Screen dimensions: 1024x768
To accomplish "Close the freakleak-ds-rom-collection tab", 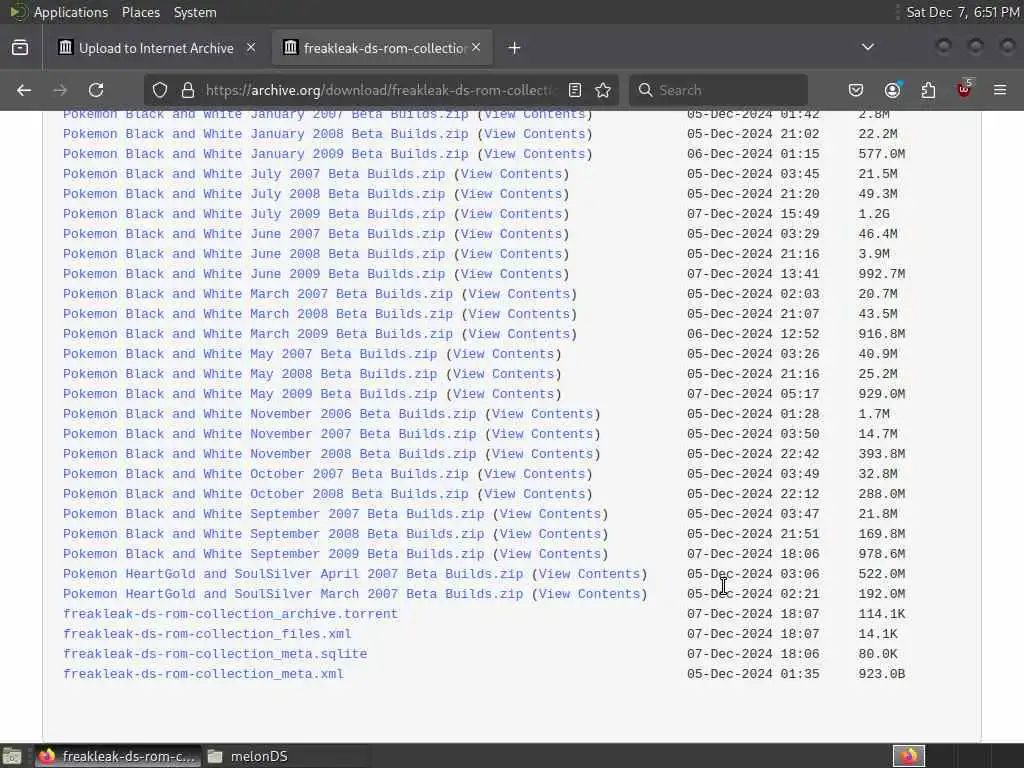I will pos(476,47).
